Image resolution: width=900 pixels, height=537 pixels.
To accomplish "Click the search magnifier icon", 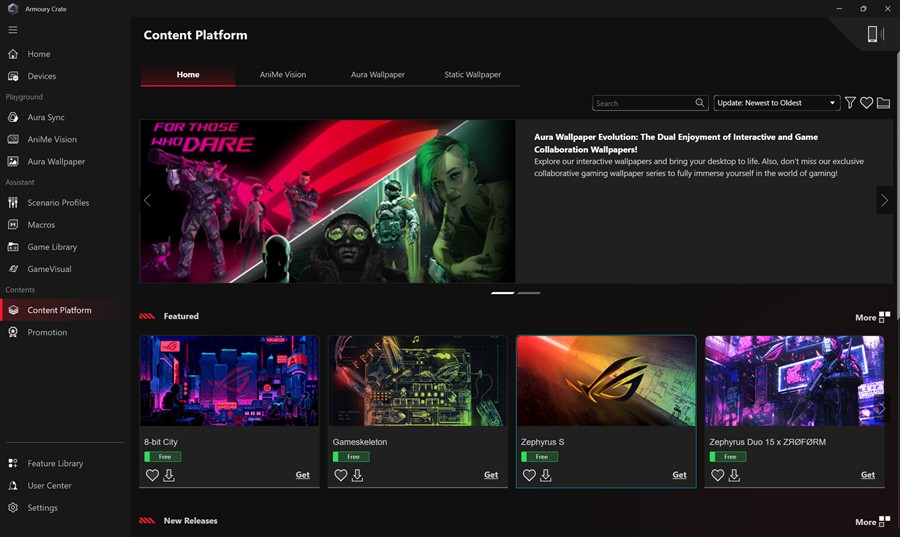I will [700, 103].
